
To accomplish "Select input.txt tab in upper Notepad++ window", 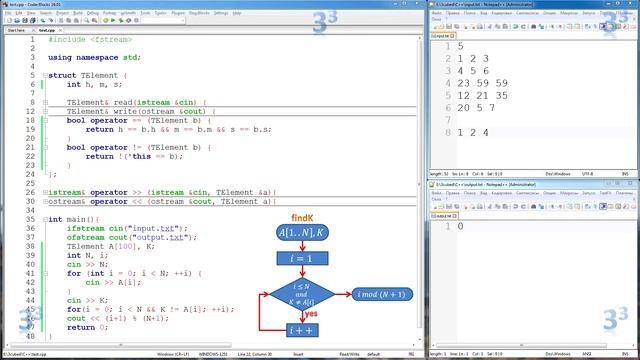I will click(442, 36).
